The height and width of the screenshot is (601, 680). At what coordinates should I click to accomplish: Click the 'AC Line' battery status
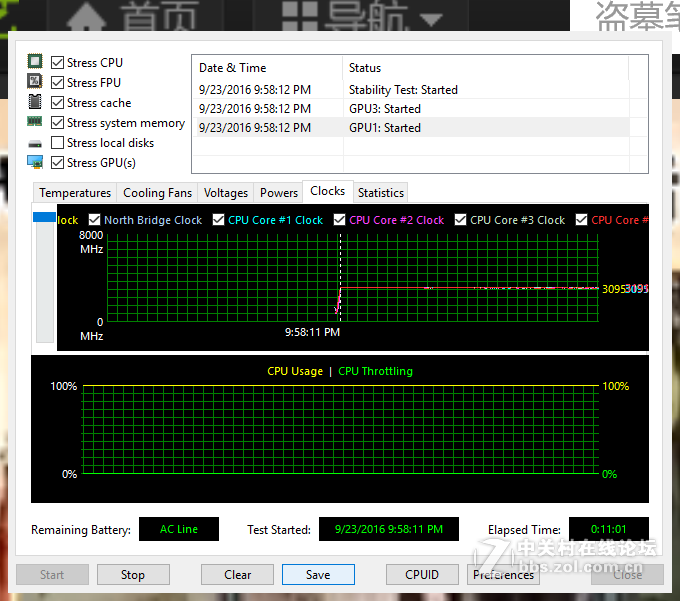coord(179,529)
